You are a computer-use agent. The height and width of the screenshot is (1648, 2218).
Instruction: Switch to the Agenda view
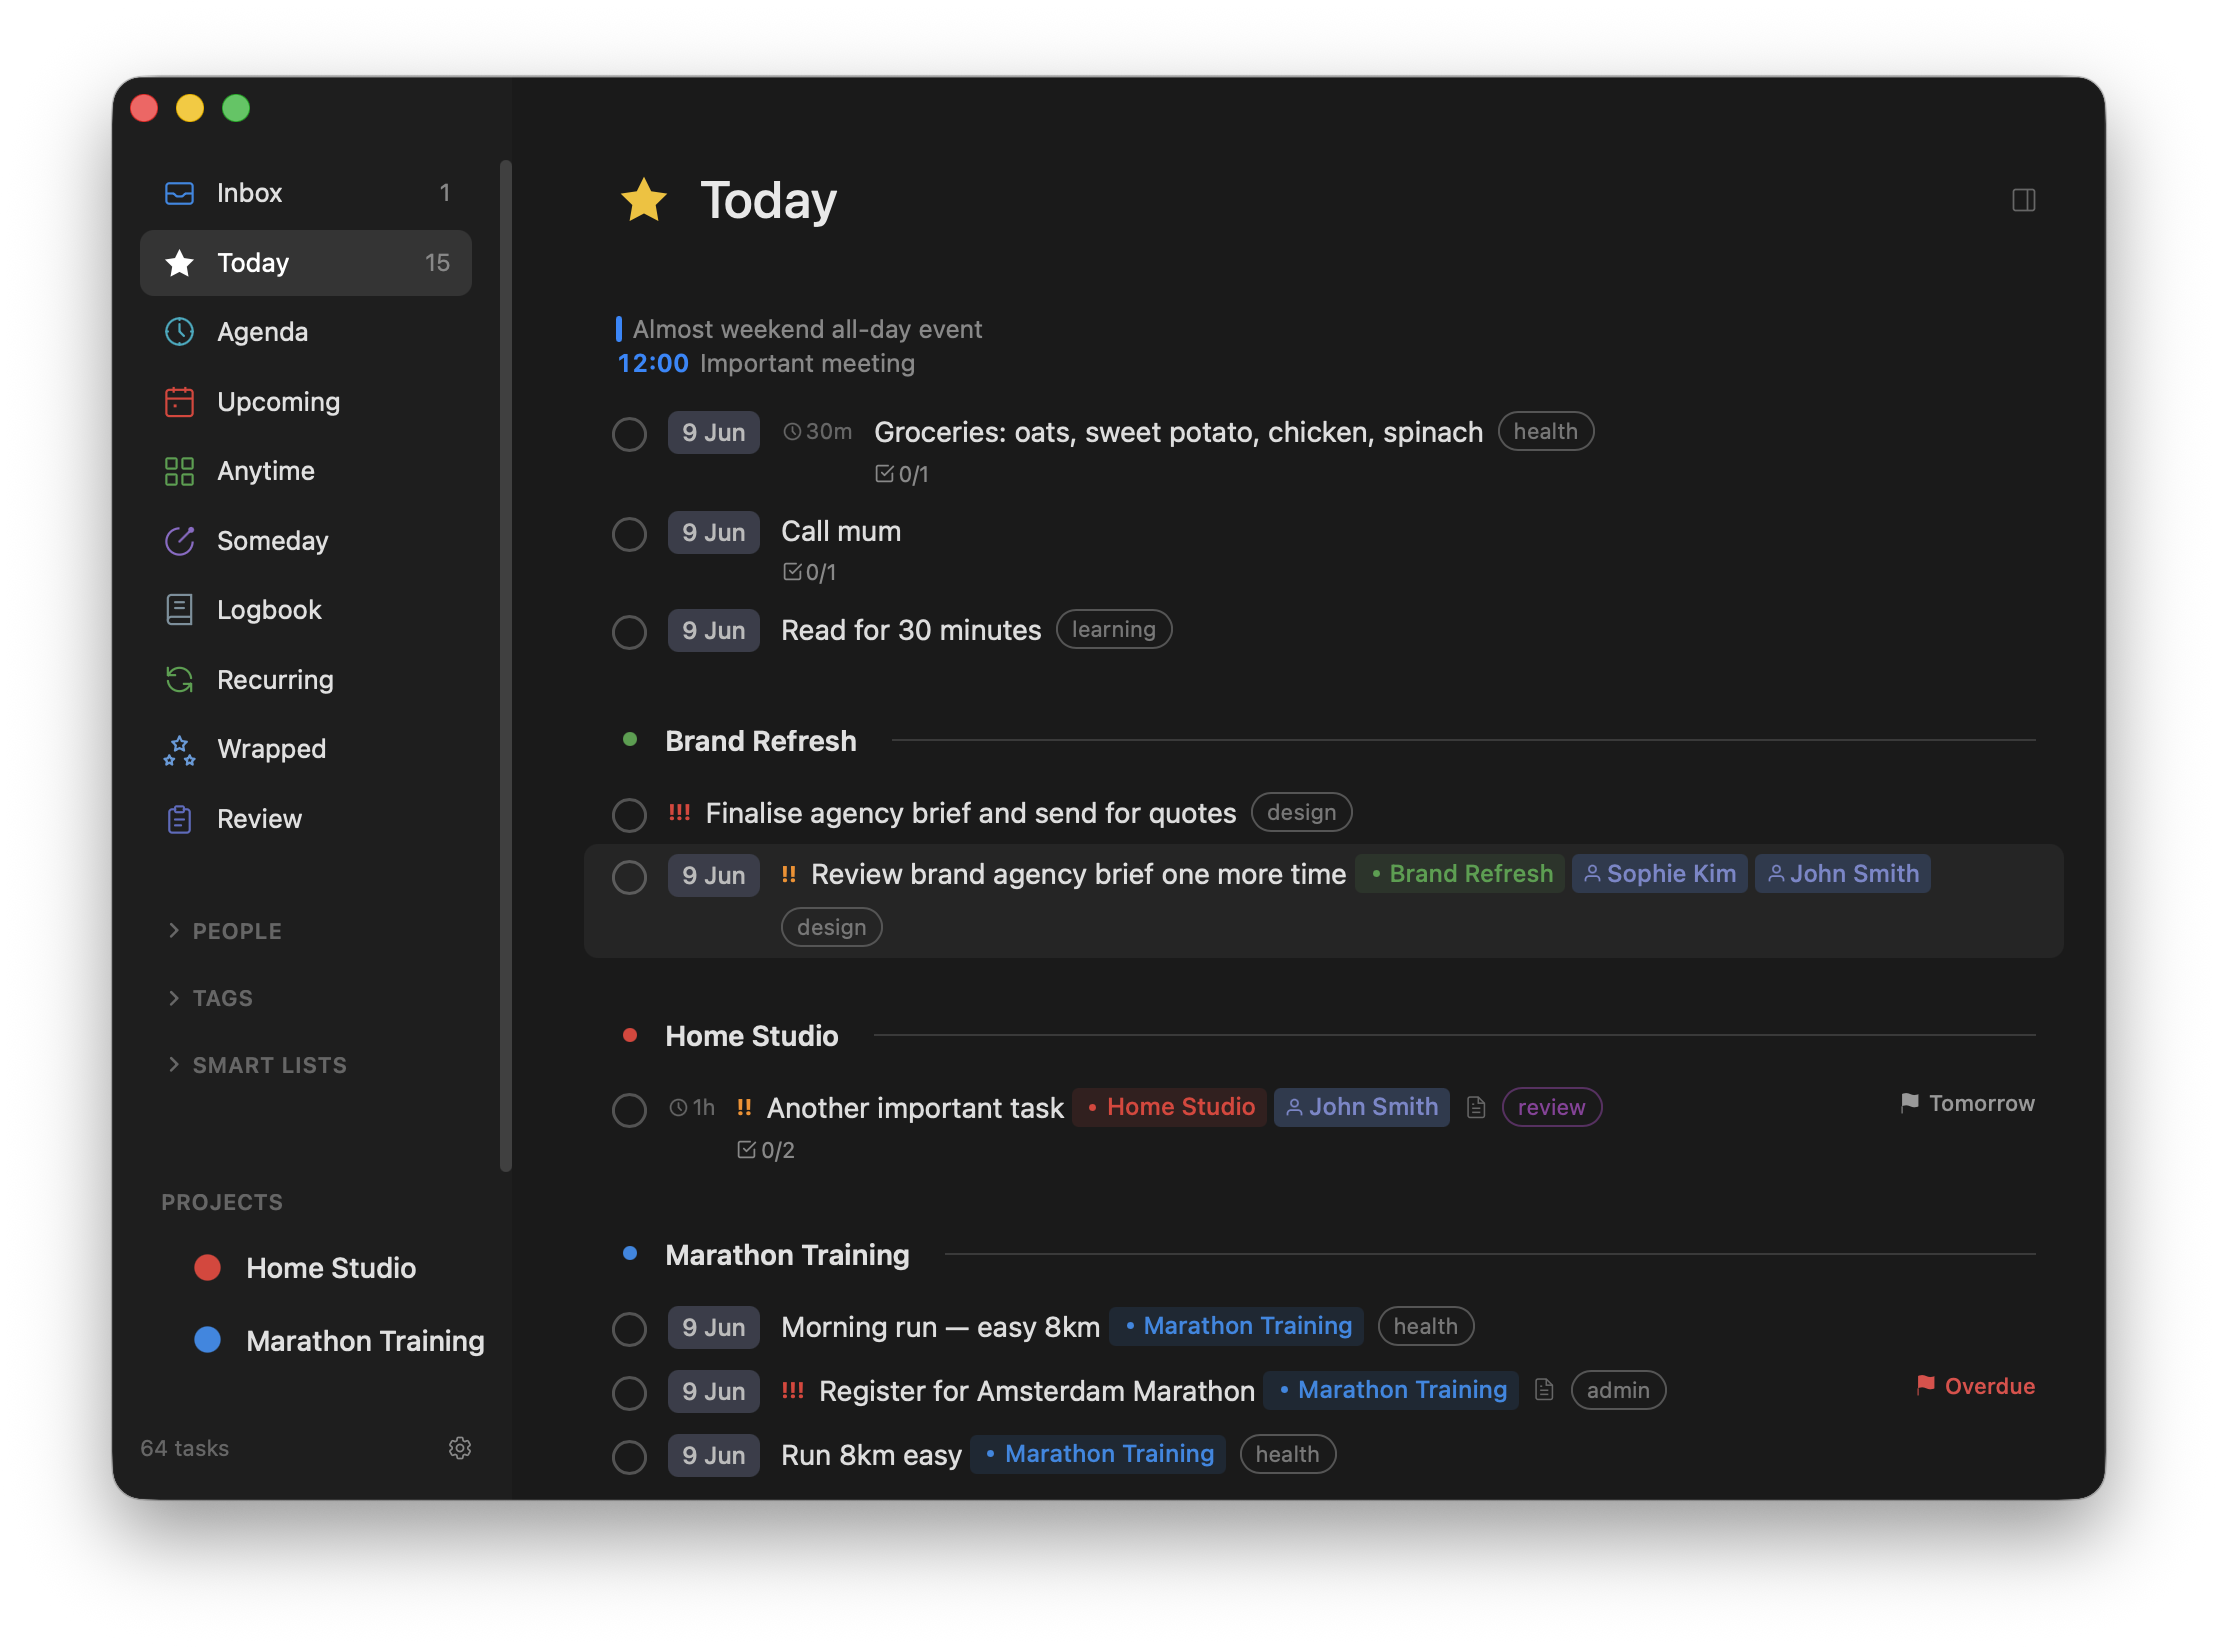point(306,332)
